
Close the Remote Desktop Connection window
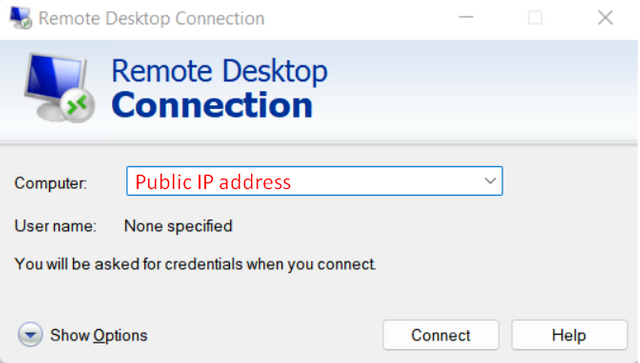point(605,18)
